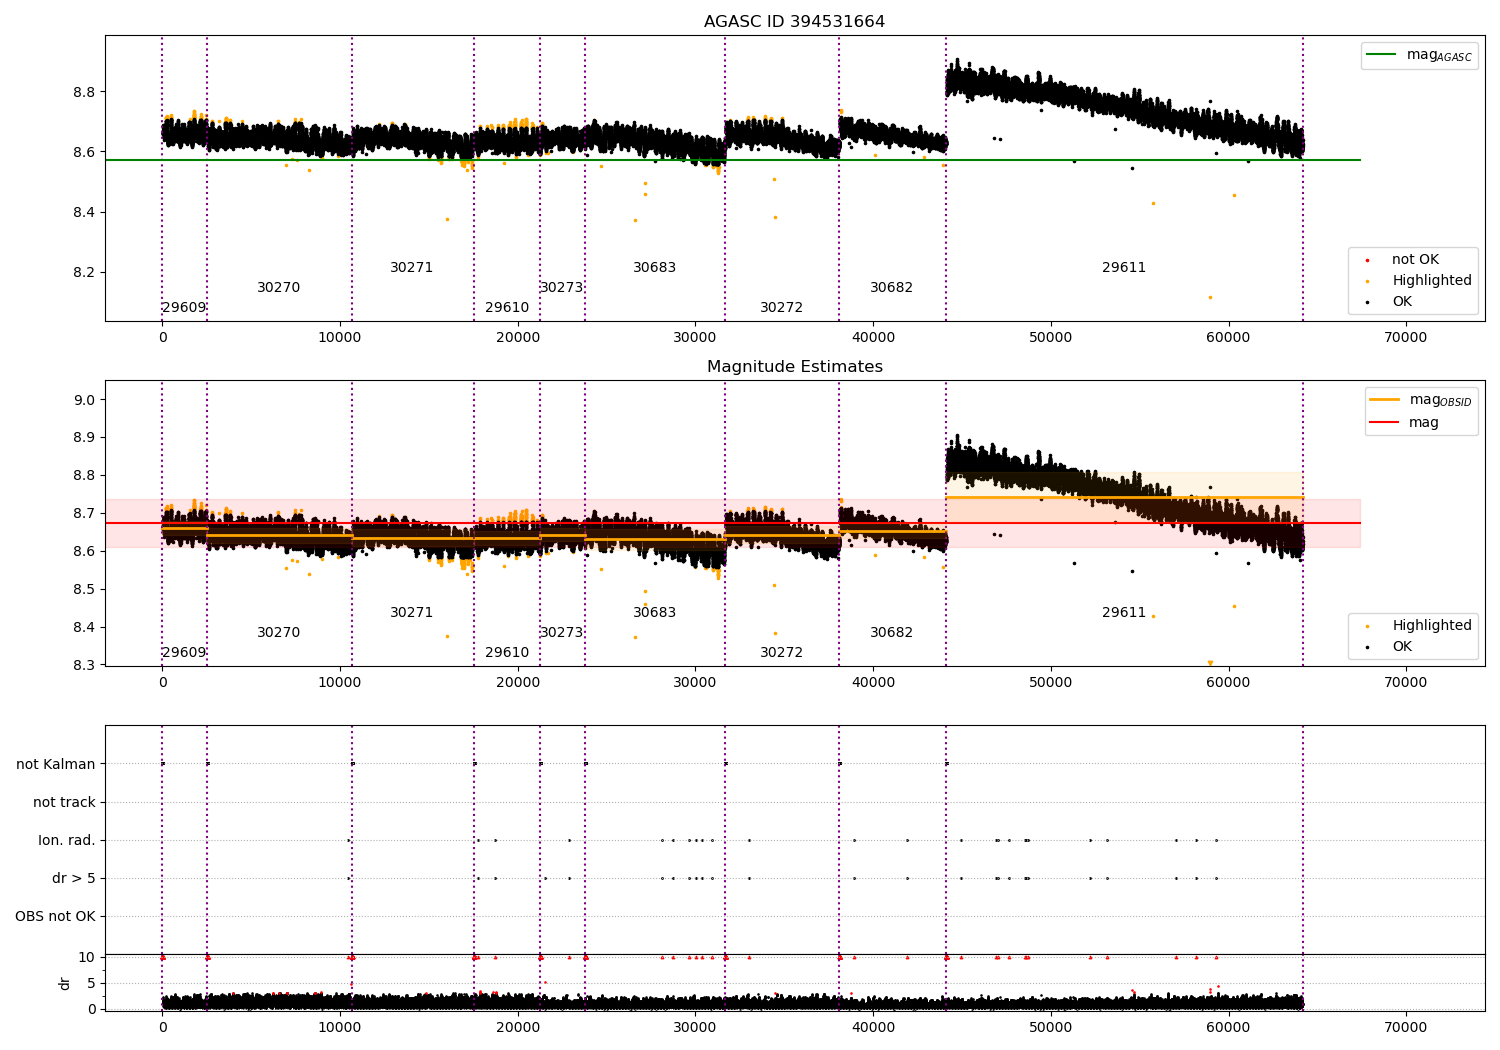Select 'Highlighted' legend entry in AGASC ID plot
The height and width of the screenshot is (1050, 1500).
coord(1432,281)
